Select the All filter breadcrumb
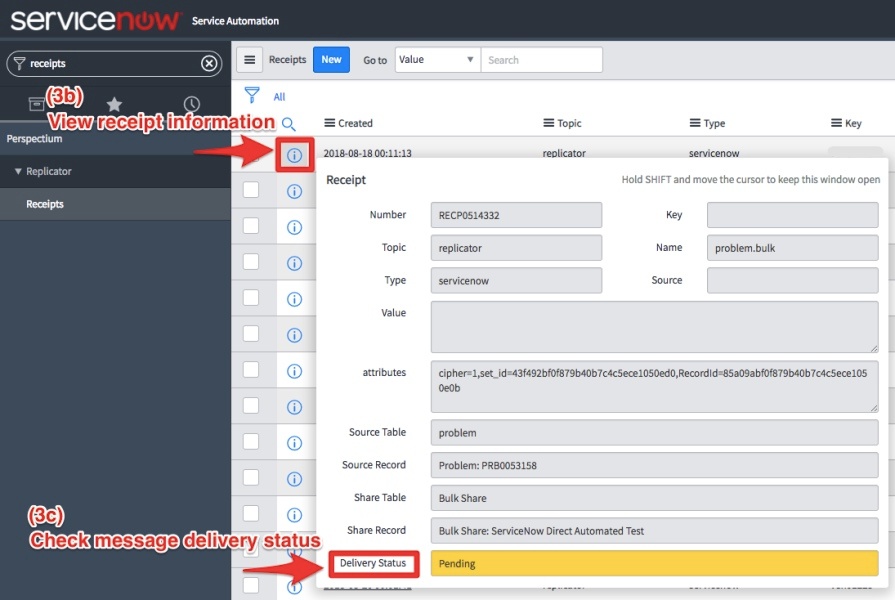895x600 pixels. (279, 96)
